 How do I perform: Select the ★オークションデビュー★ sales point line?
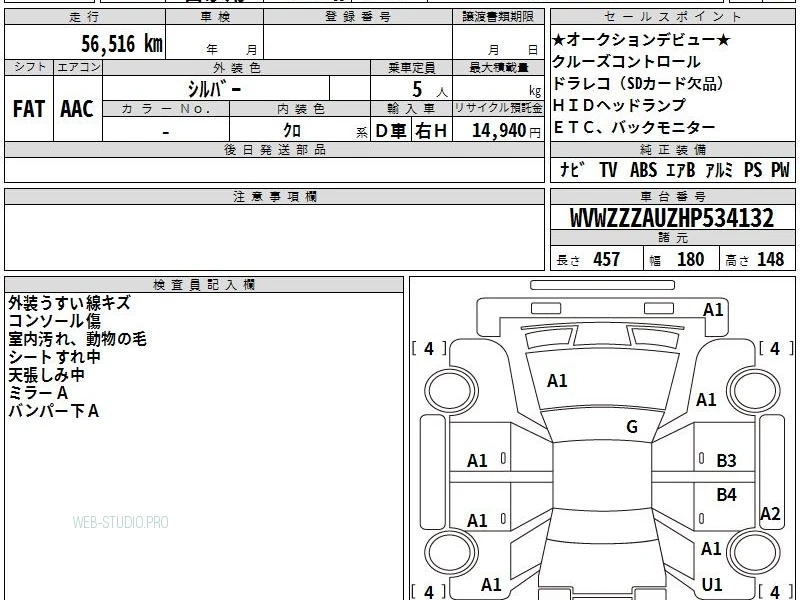click(x=641, y=39)
